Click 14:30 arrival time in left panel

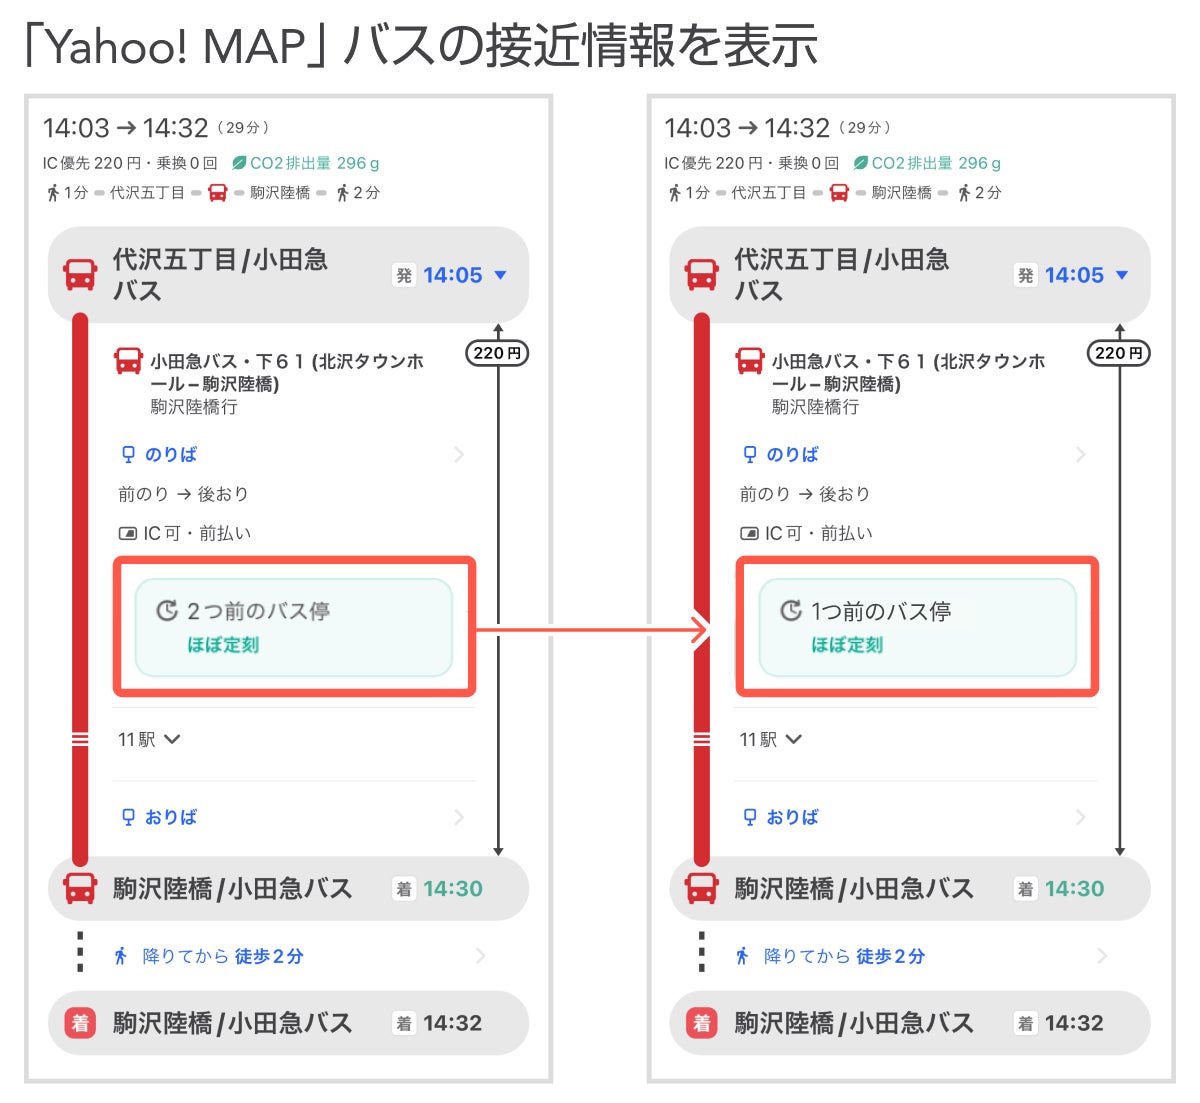pos(453,888)
